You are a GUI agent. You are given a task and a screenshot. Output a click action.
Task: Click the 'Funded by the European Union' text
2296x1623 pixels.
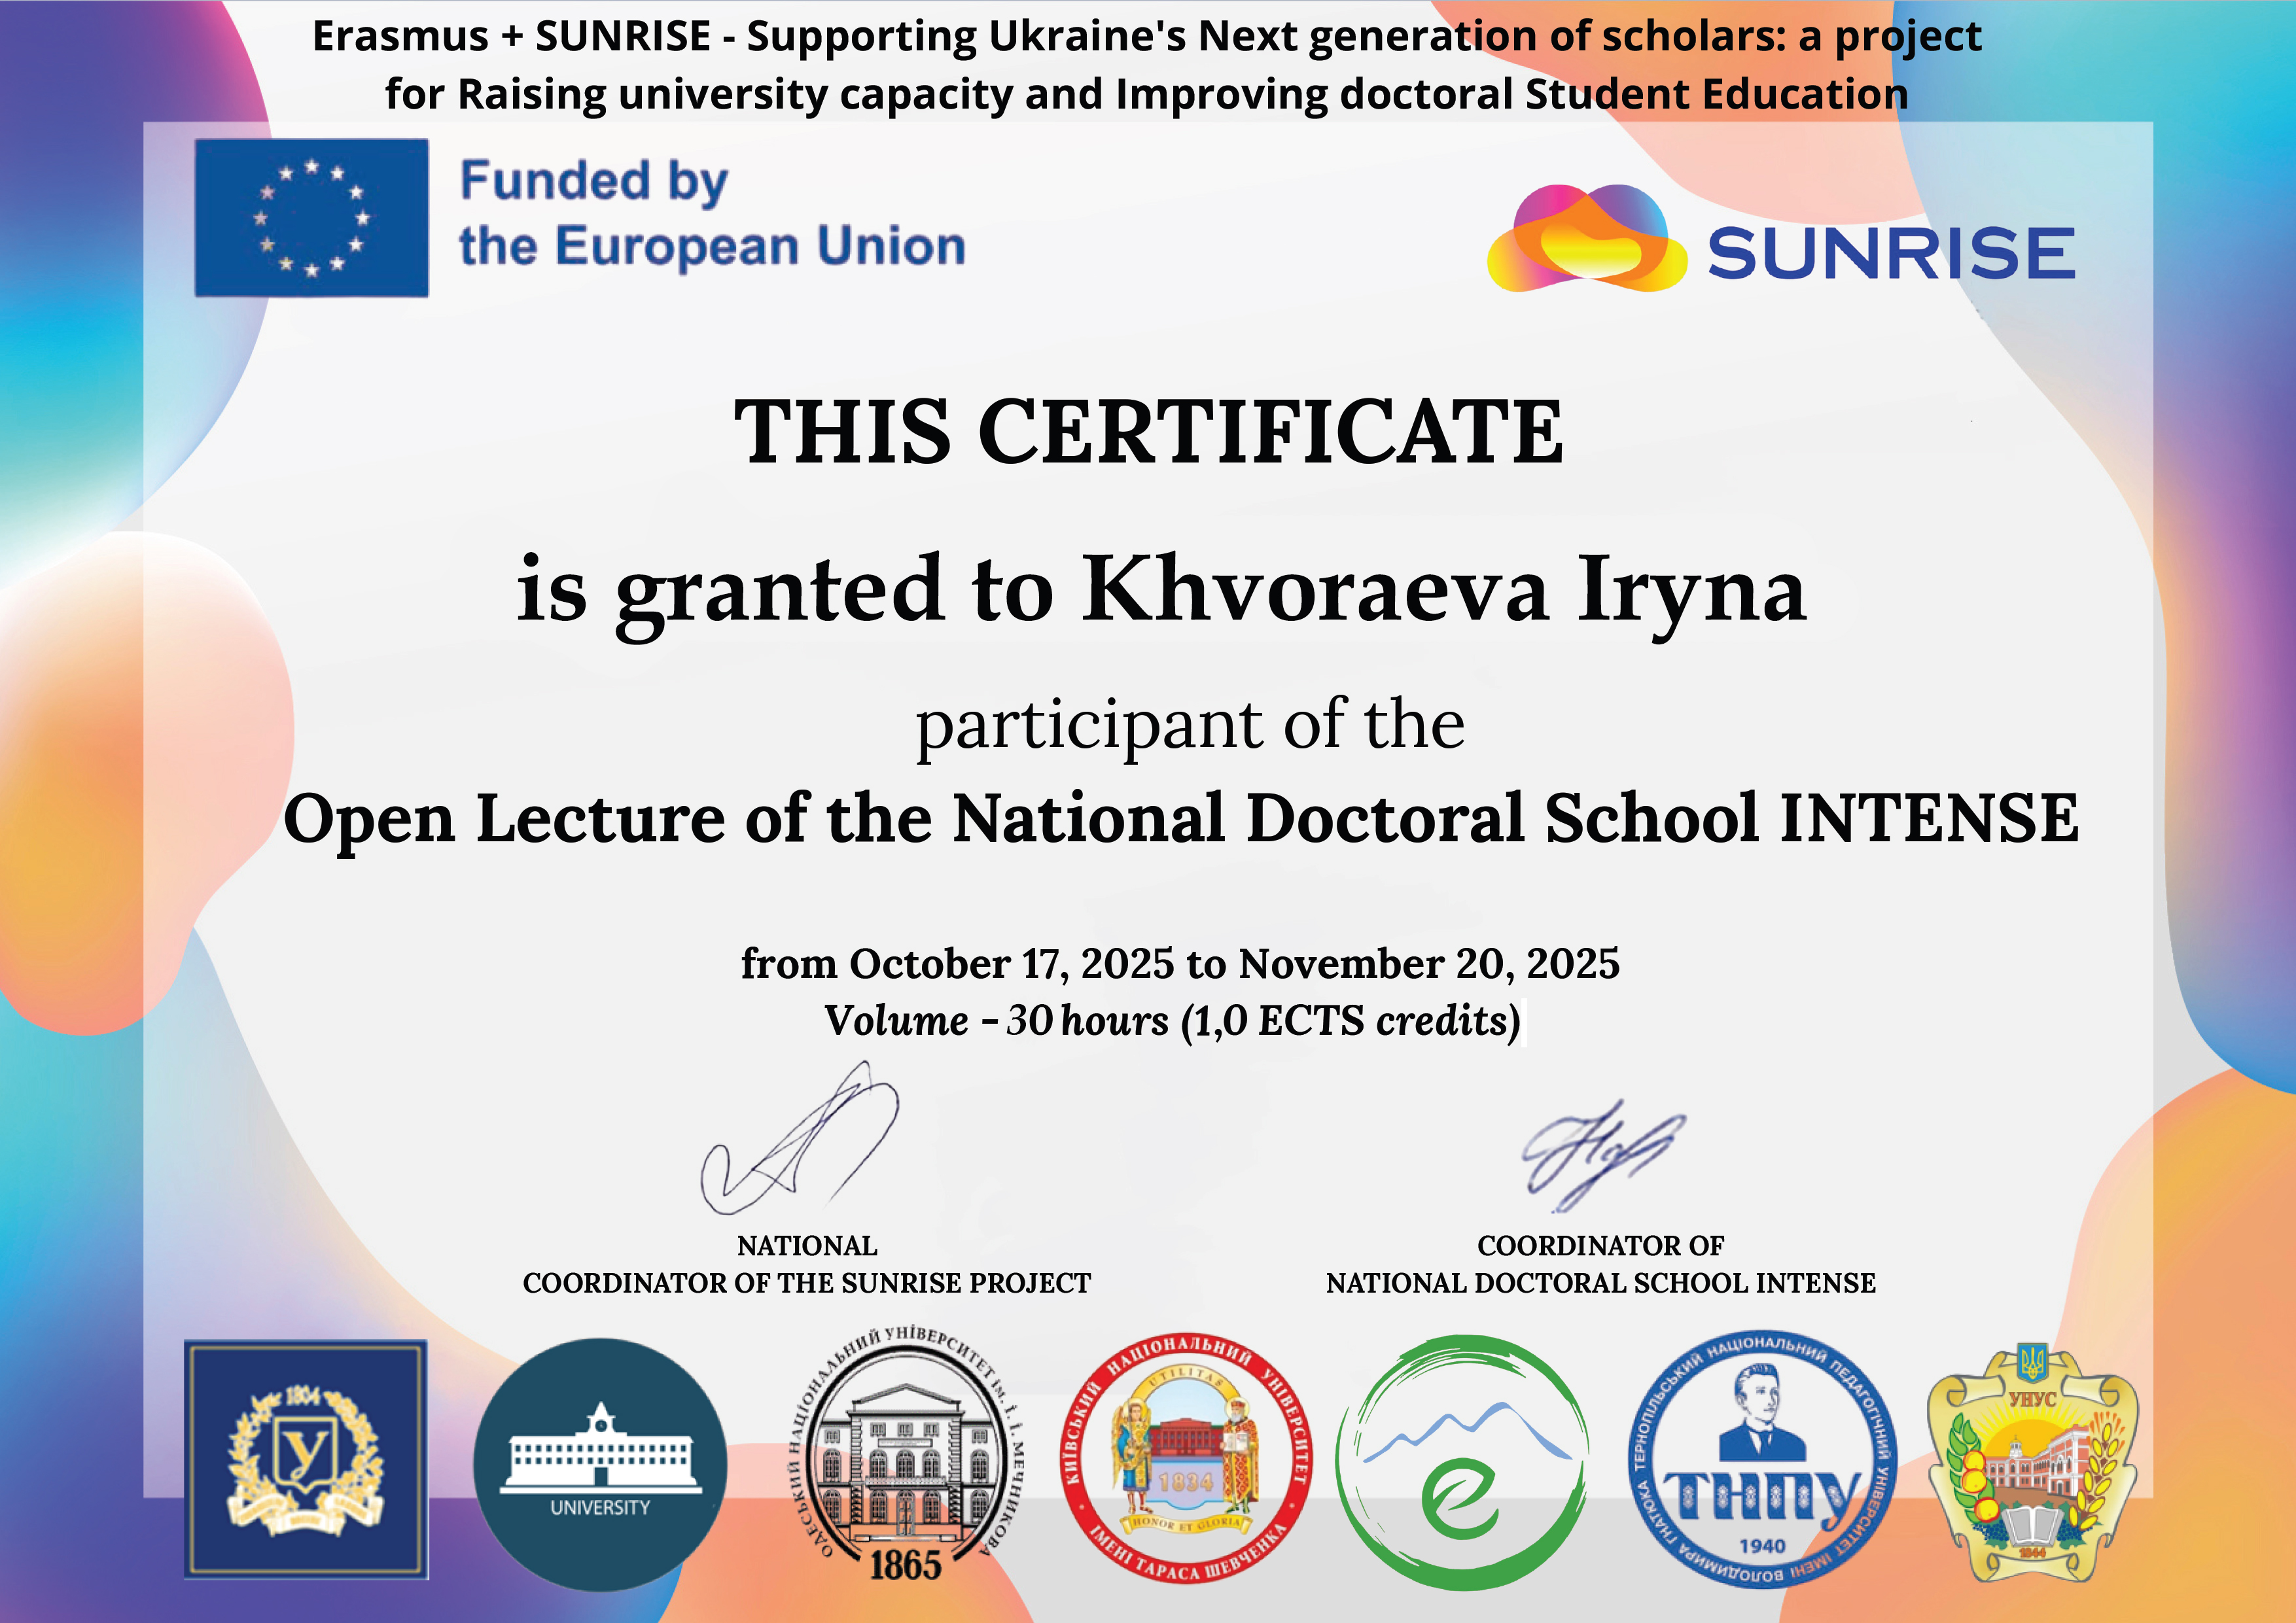711,214
